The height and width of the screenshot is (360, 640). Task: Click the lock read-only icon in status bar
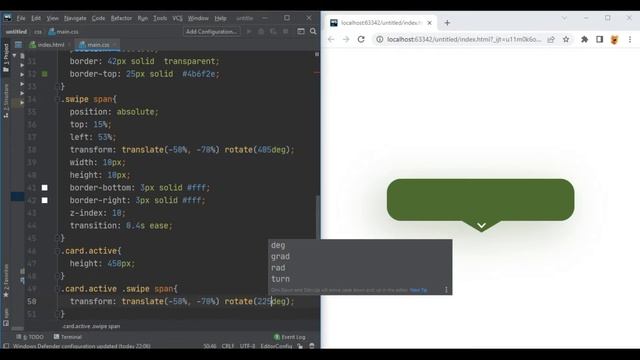click(300, 346)
